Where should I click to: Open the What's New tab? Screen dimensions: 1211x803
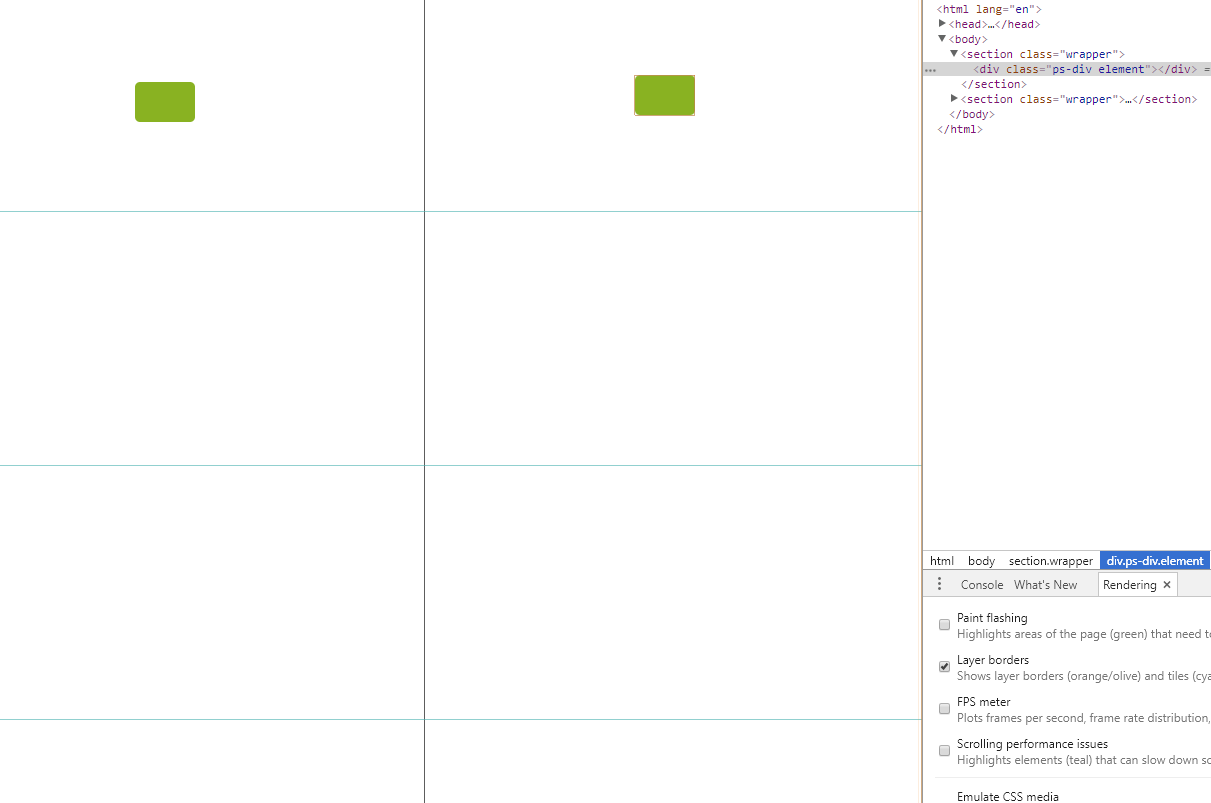[x=1045, y=584]
